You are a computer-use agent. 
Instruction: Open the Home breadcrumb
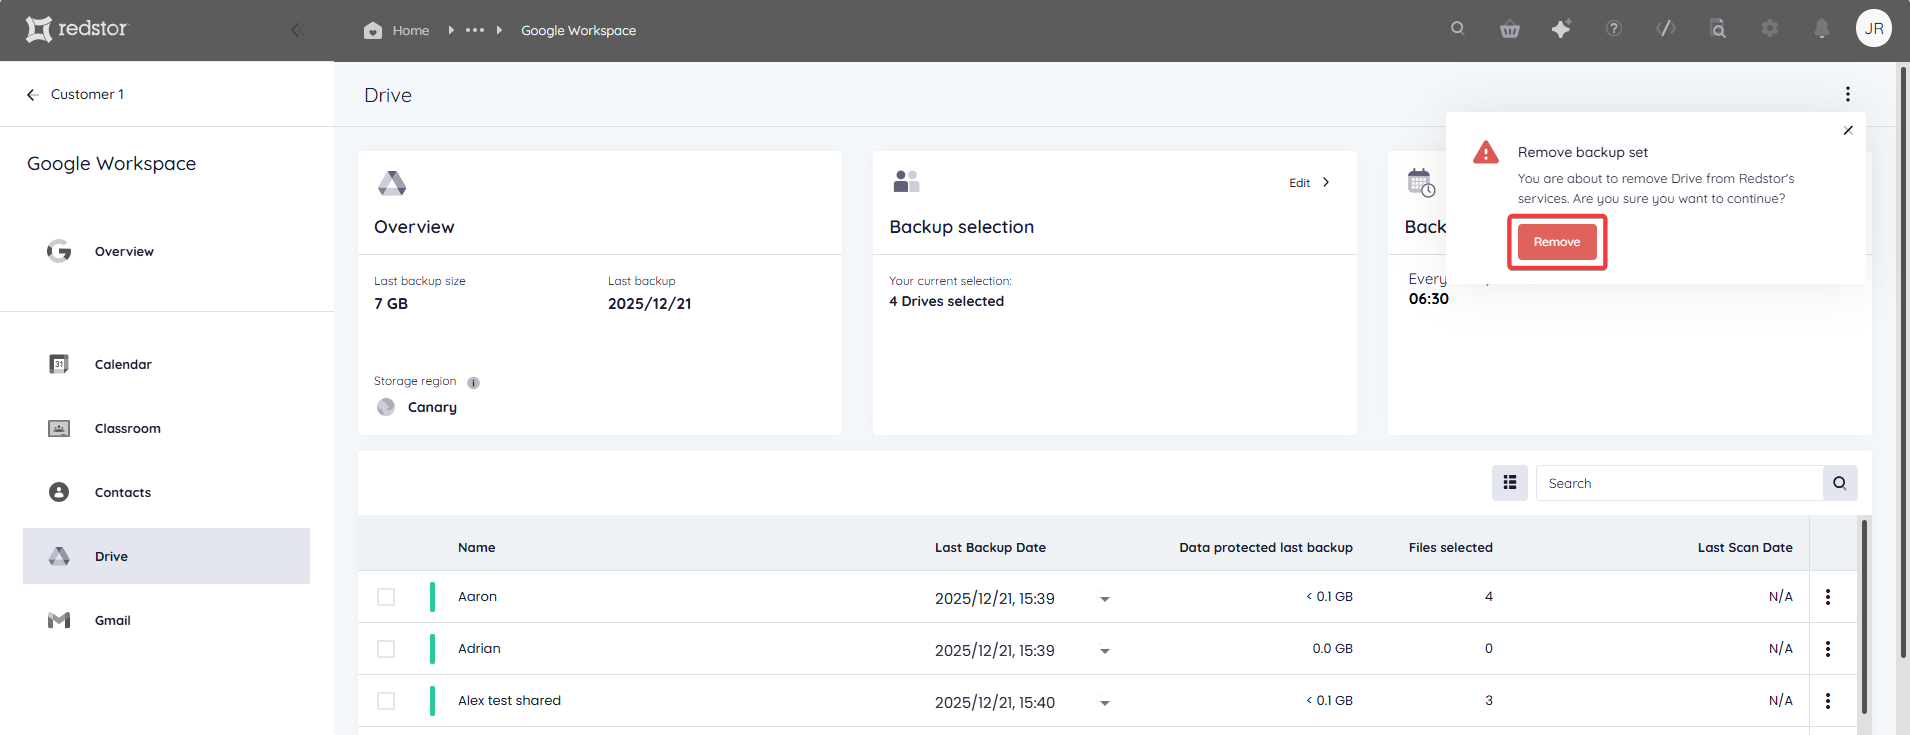(x=397, y=30)
